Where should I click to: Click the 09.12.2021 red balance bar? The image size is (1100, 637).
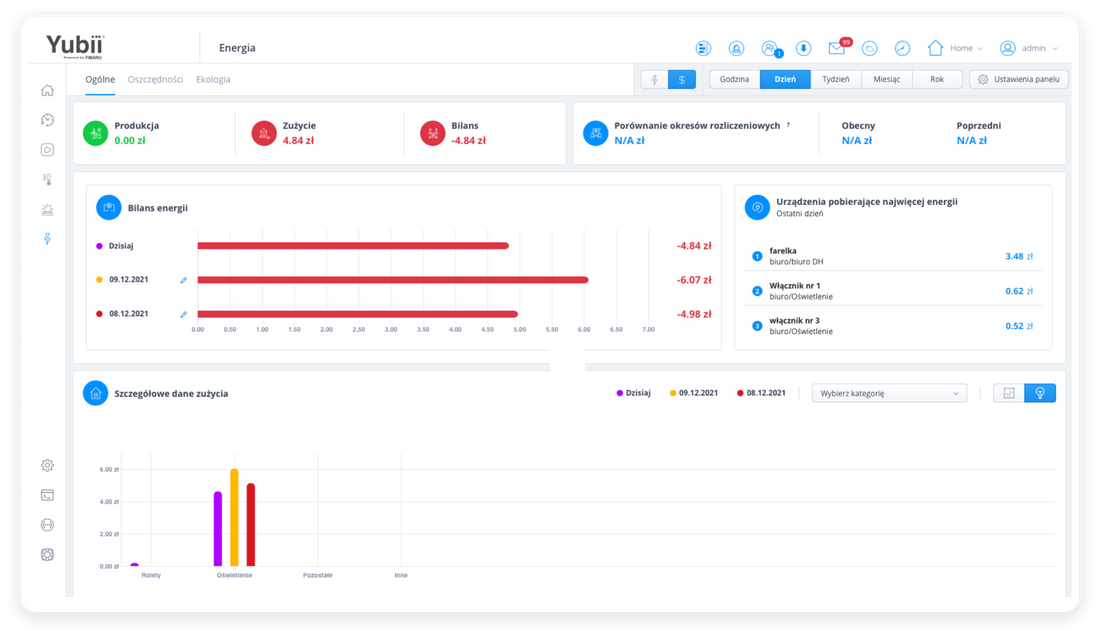click(393, 280)
